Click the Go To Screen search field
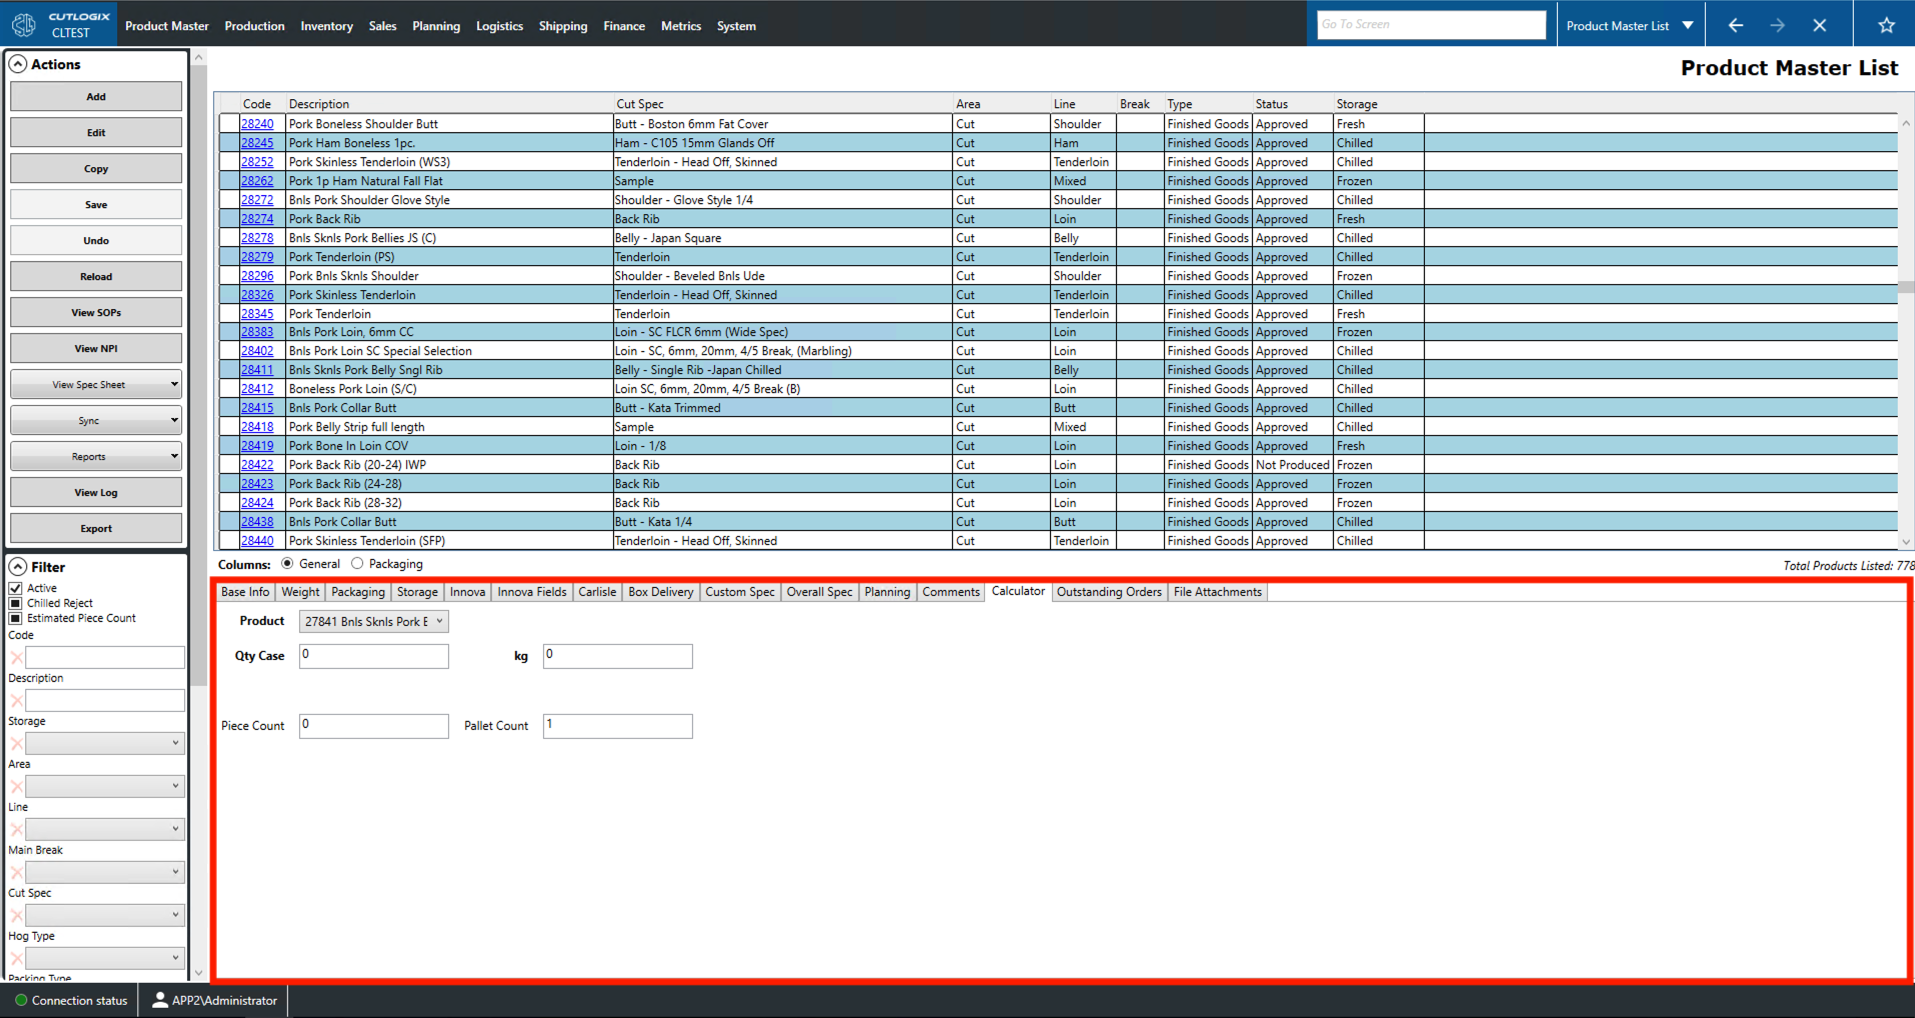 point(1432,23)
